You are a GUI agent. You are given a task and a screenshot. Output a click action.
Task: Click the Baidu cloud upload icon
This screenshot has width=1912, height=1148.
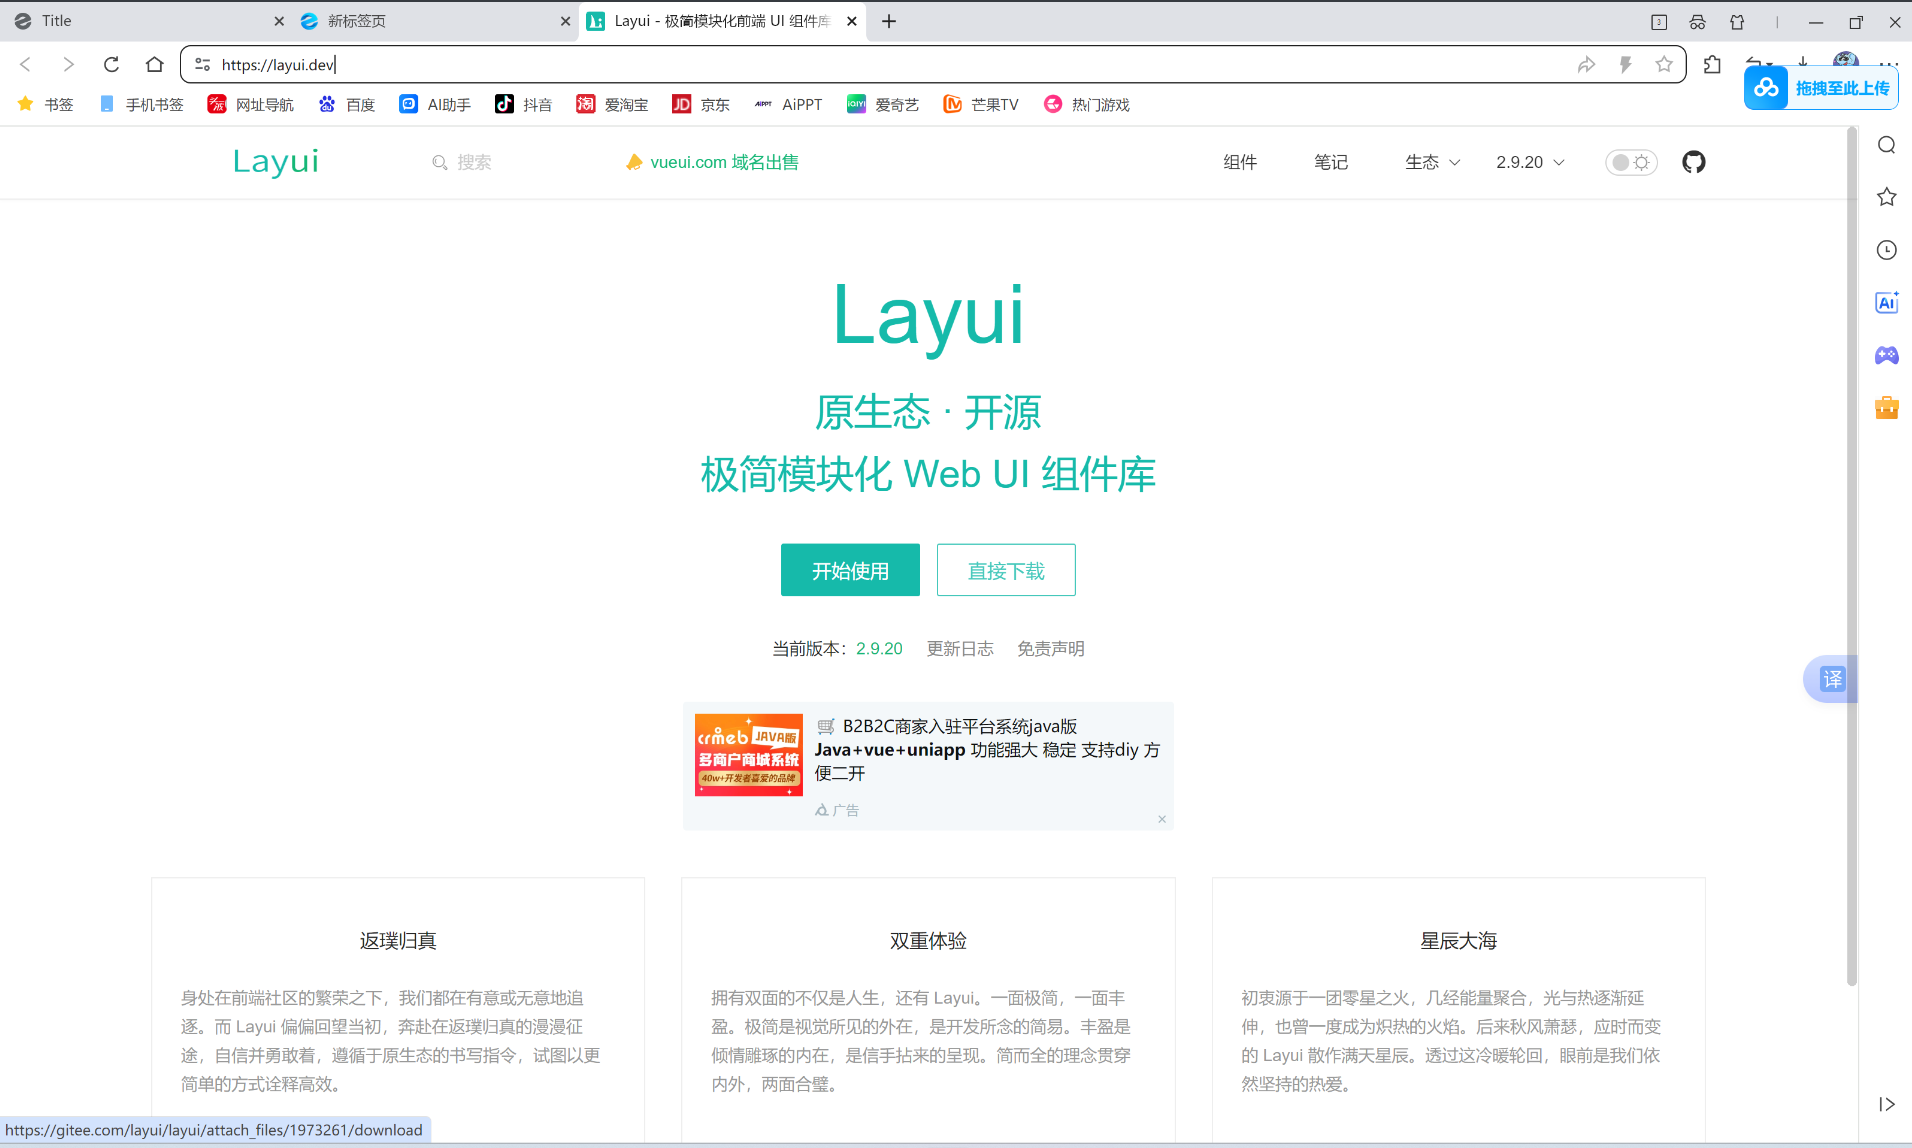[1766, 88]
